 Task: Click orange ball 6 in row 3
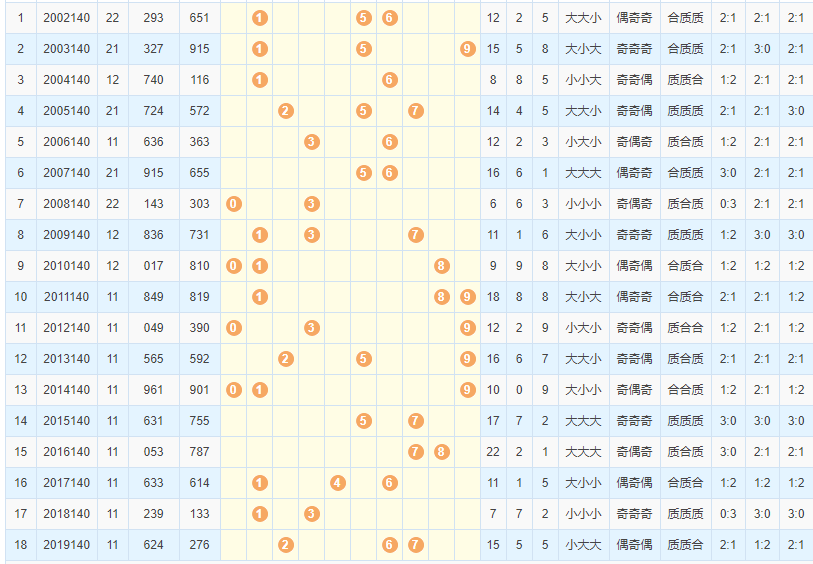390,80
